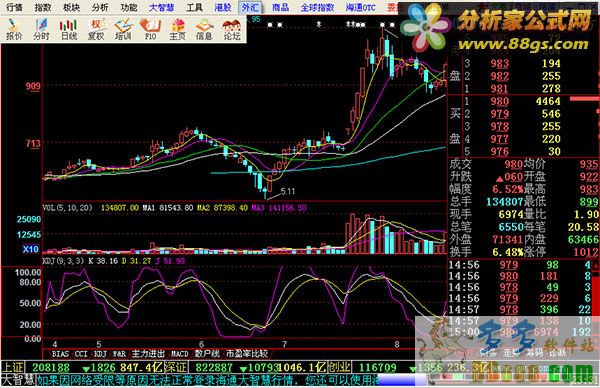Image resolution: width=600 pixels, height=388 pixels.
Task: Open the 商品 menu item
Action: pyautogui.click(x=280, y=7)
